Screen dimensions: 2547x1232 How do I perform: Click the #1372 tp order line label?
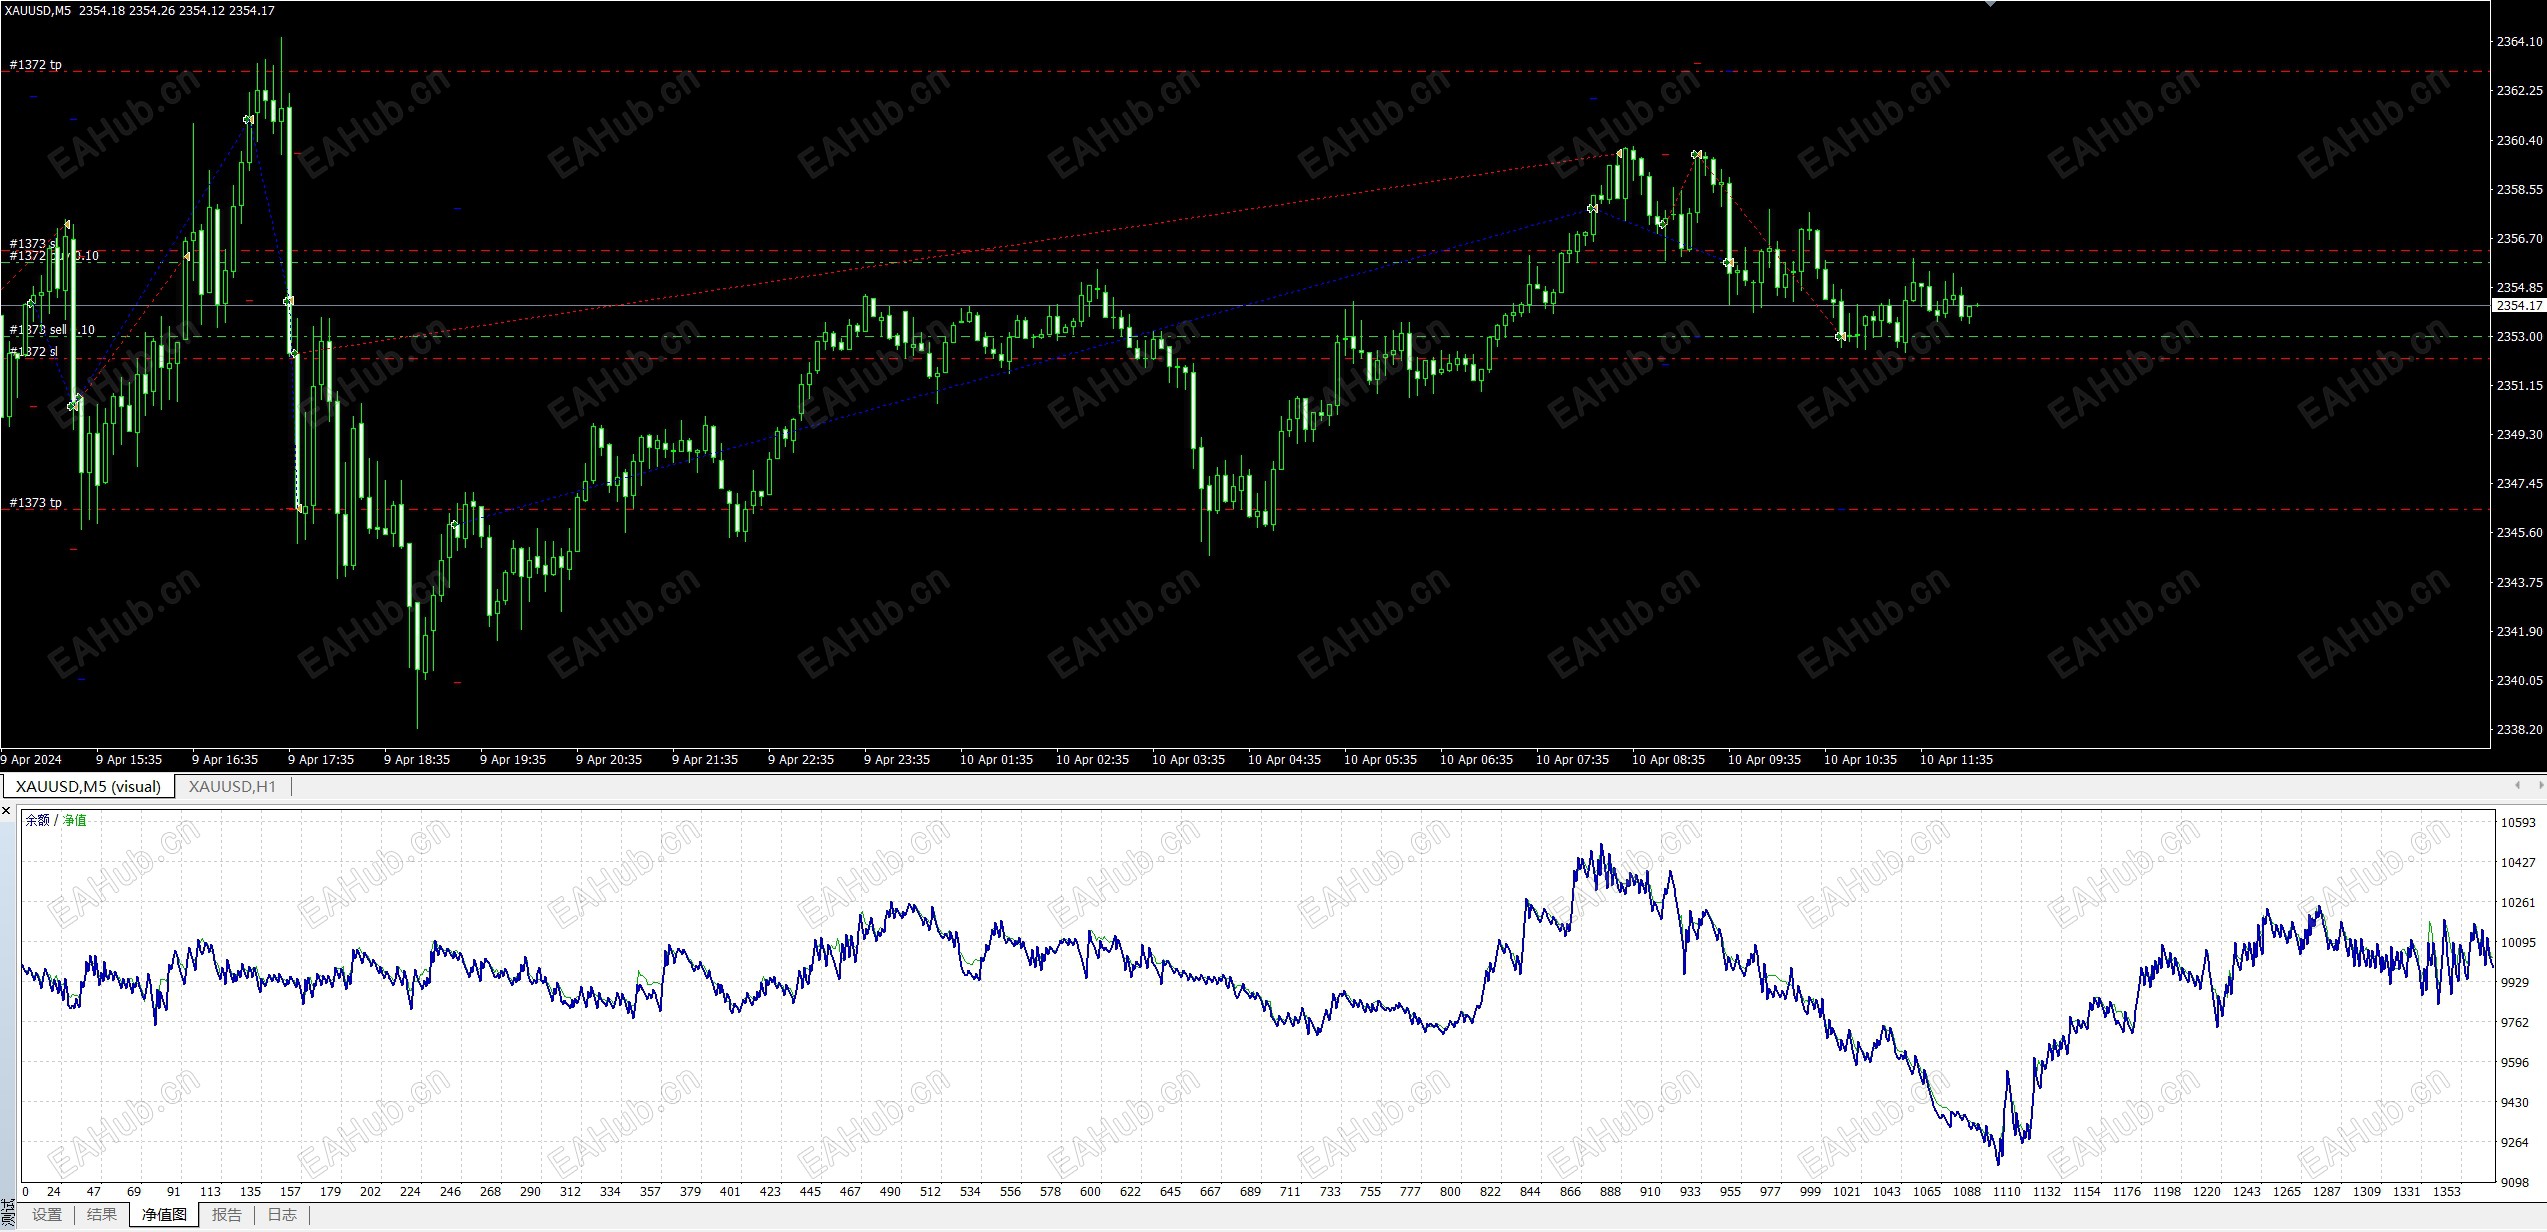click(36, 65)
